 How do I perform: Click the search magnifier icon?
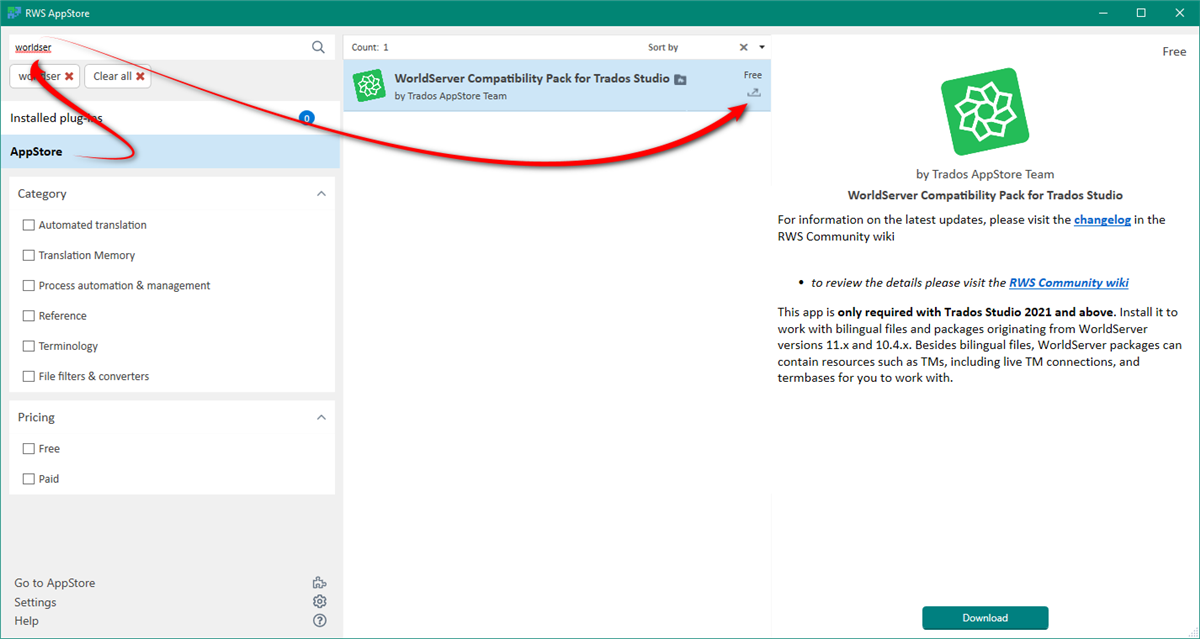[318, 47]
